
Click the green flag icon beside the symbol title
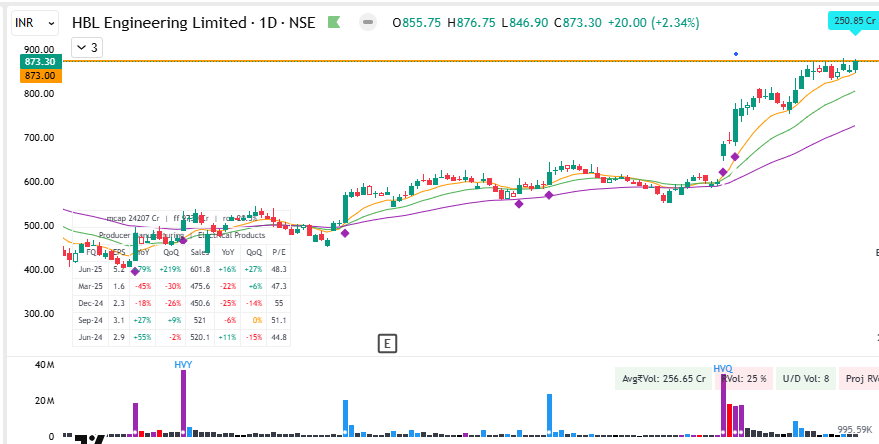click(334, 23)
